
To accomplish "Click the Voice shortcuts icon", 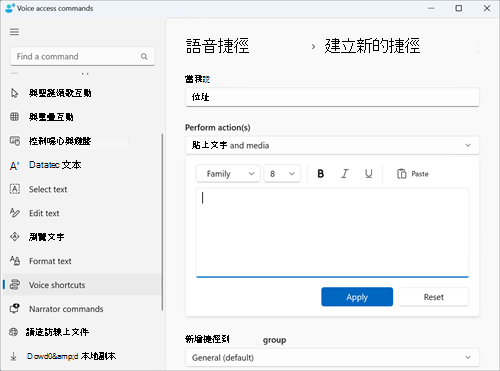I will tap(15, 284).
